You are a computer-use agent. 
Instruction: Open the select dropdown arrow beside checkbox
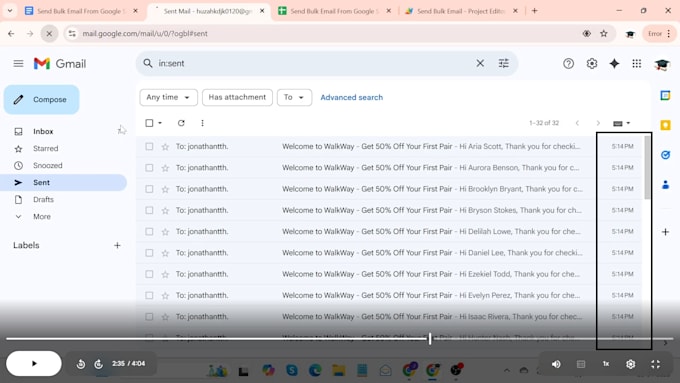click(x=160, y=123)
